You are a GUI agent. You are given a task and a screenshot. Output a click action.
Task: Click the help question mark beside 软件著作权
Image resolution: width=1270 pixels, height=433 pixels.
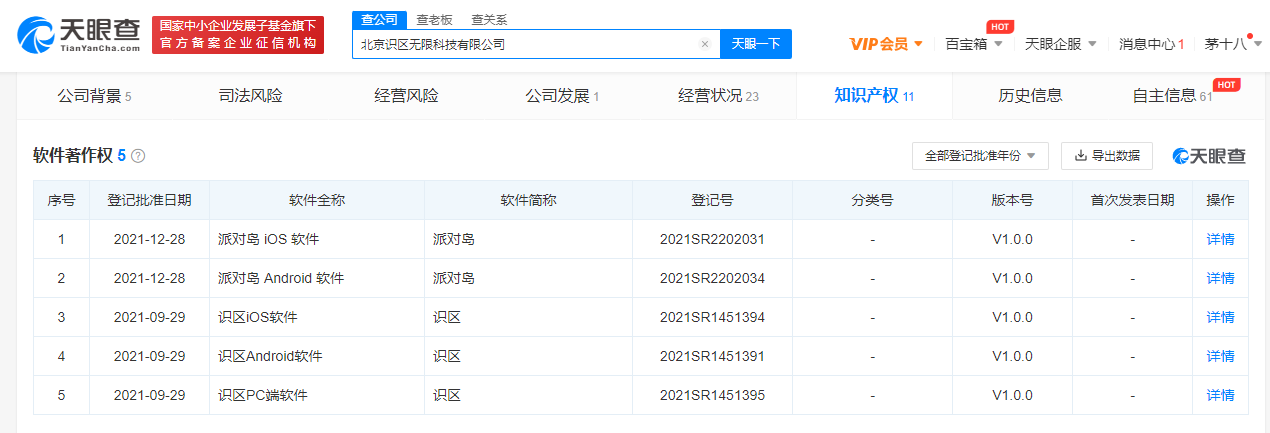click(x=138, y=156)
